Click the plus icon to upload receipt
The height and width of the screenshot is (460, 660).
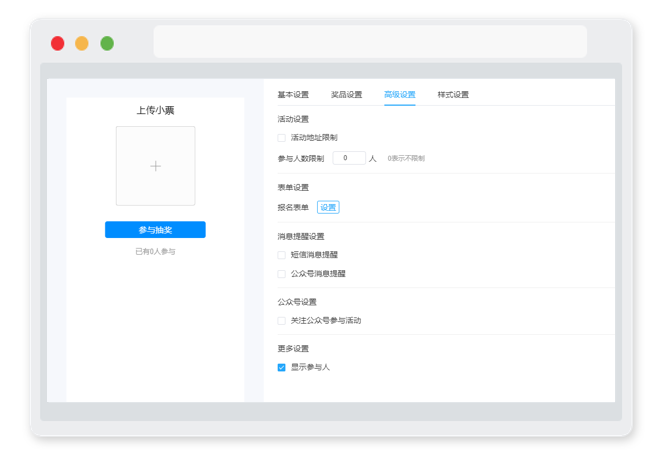[x=155, y=166]
